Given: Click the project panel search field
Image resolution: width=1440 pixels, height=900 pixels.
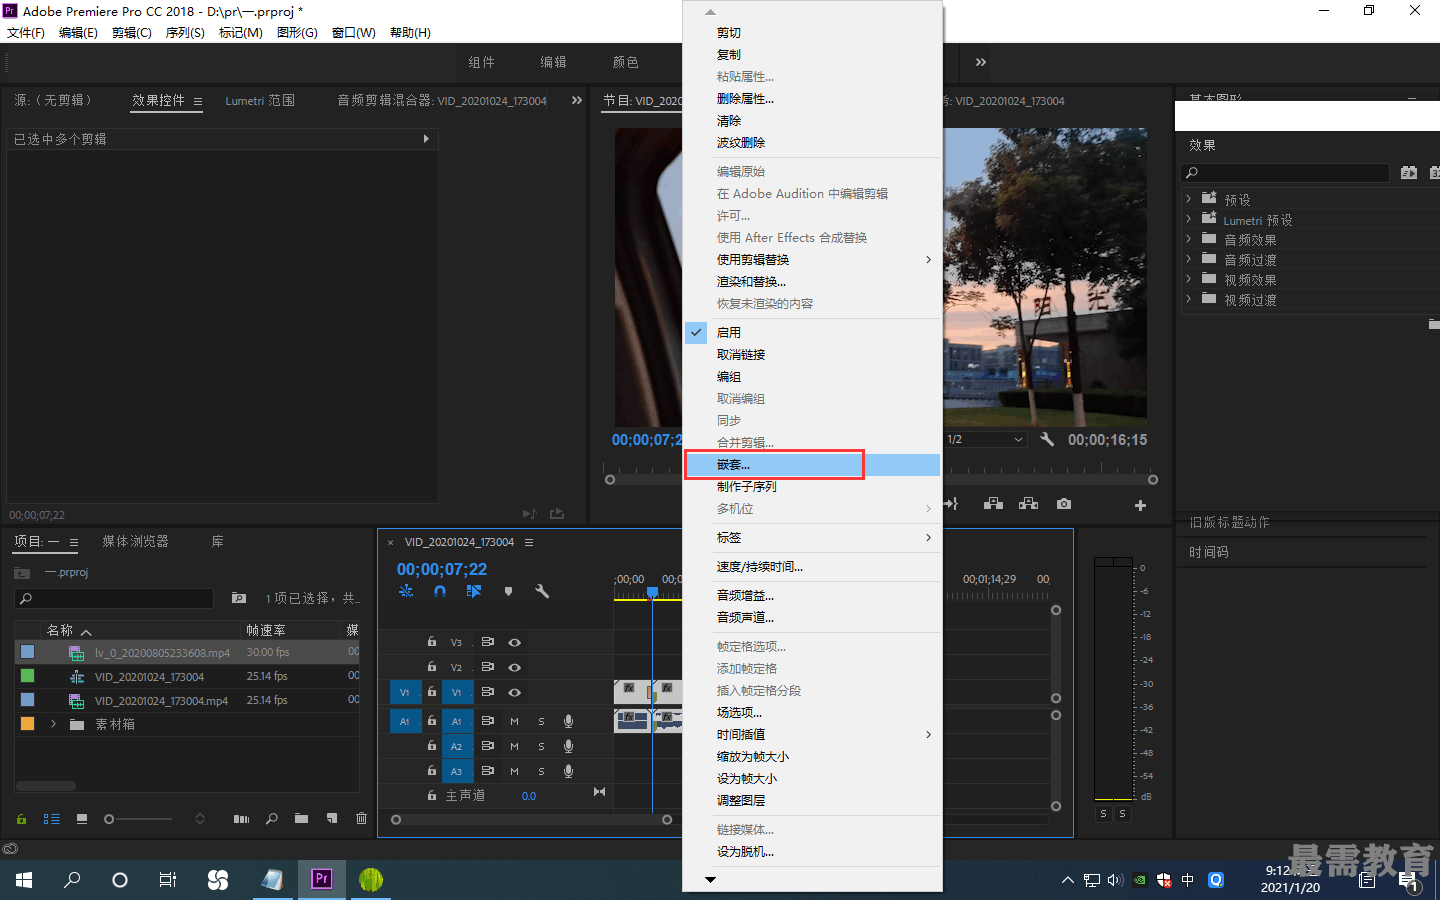Looking at the screenshot, I should tap(115, 598).
